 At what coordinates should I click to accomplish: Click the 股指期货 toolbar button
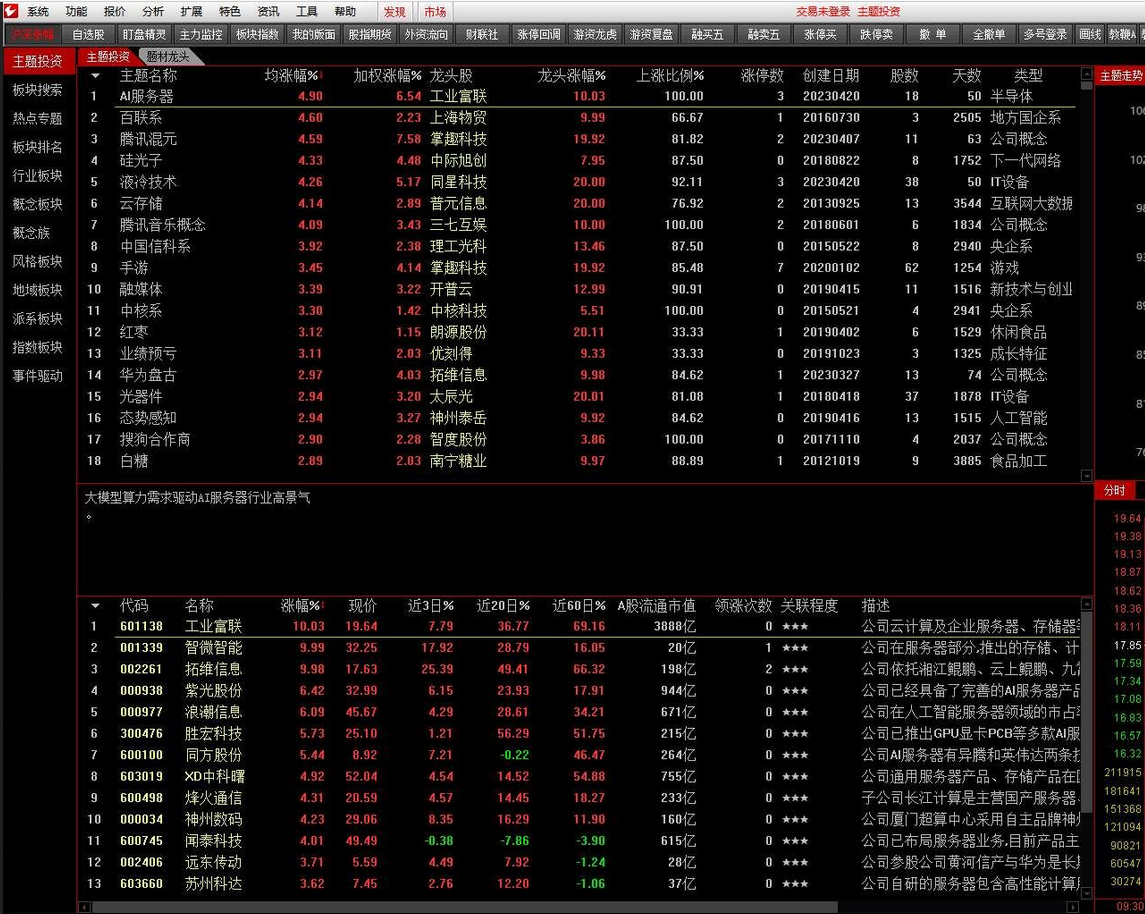pyautogui.click(x=369, y=34)
